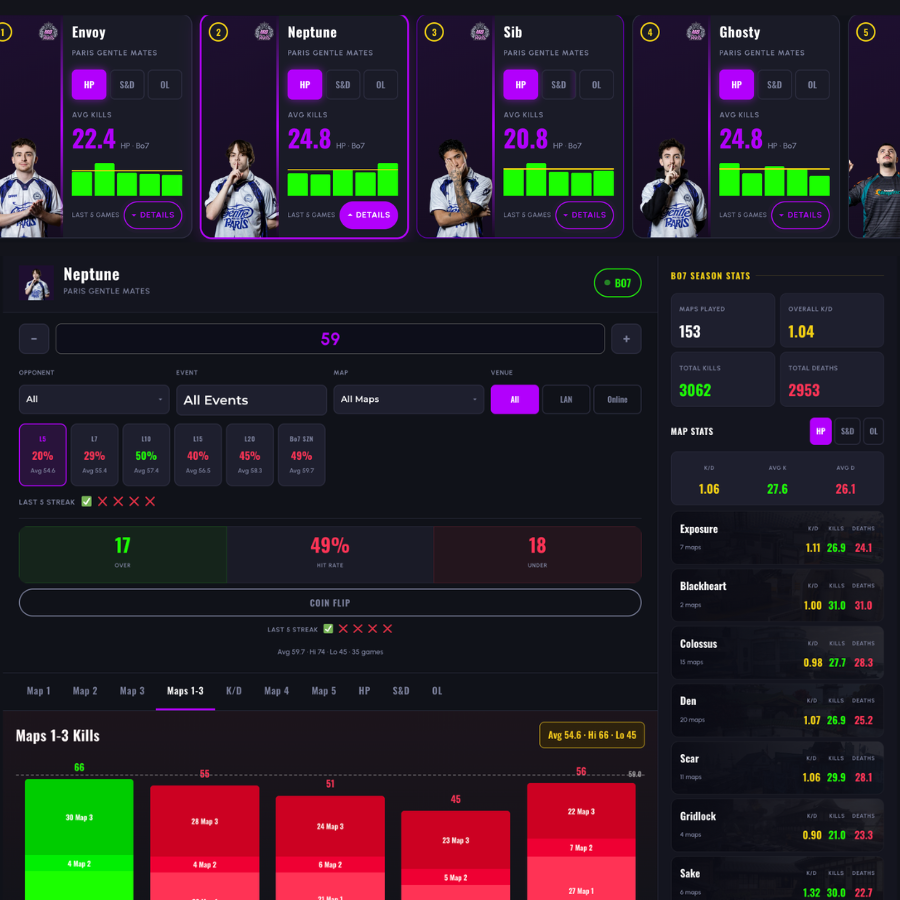900x900 pixels.
Task: Open the Den map row
Action: 777,709
